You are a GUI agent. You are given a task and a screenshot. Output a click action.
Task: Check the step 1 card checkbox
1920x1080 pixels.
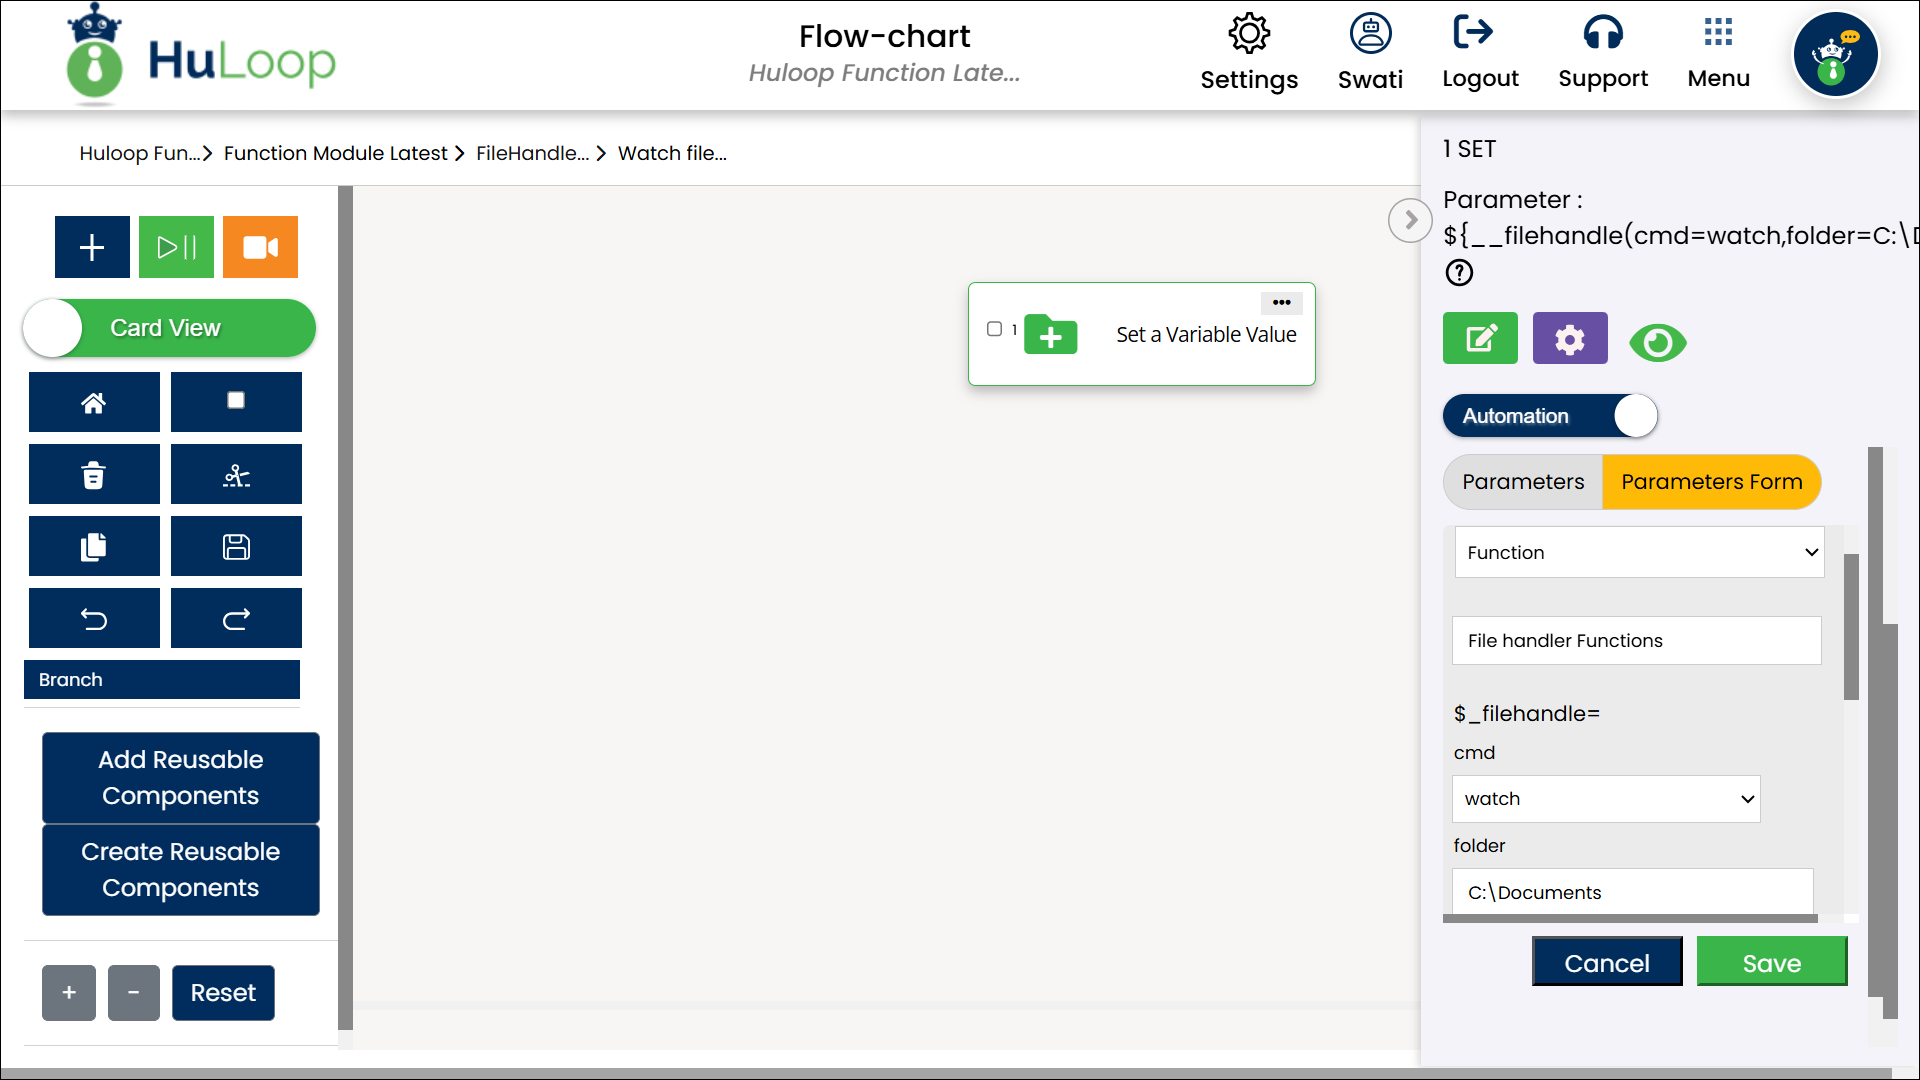click(x=994, y=329)
